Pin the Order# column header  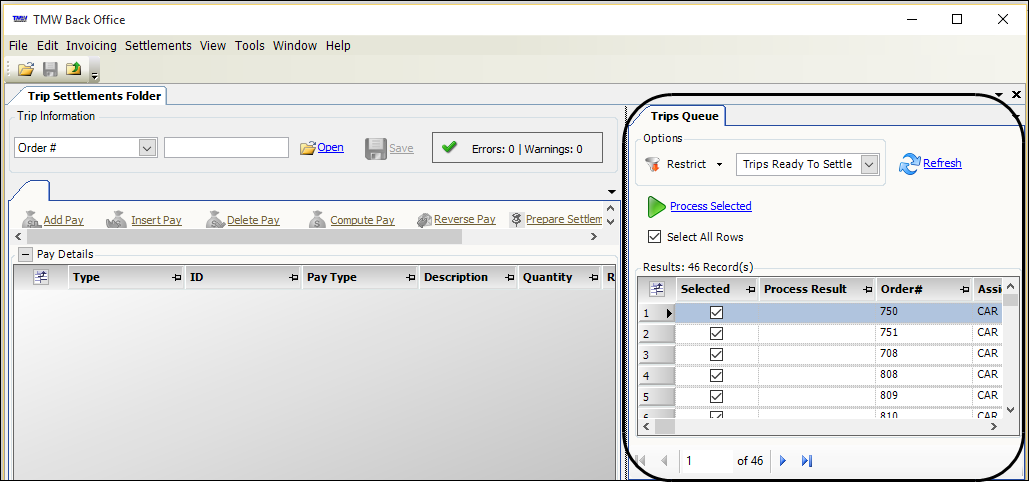click(x=964, y=290)
